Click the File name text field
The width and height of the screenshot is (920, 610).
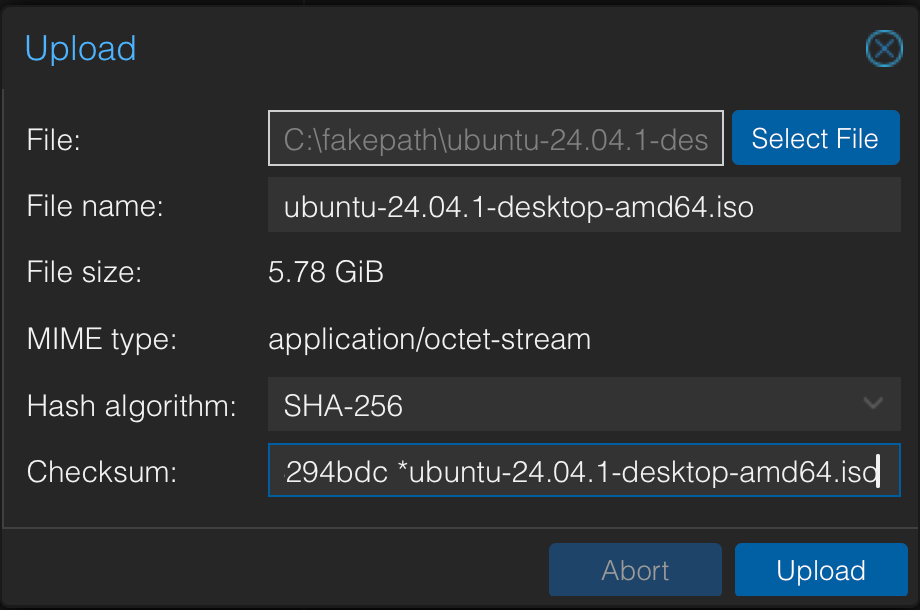[584, 207]
